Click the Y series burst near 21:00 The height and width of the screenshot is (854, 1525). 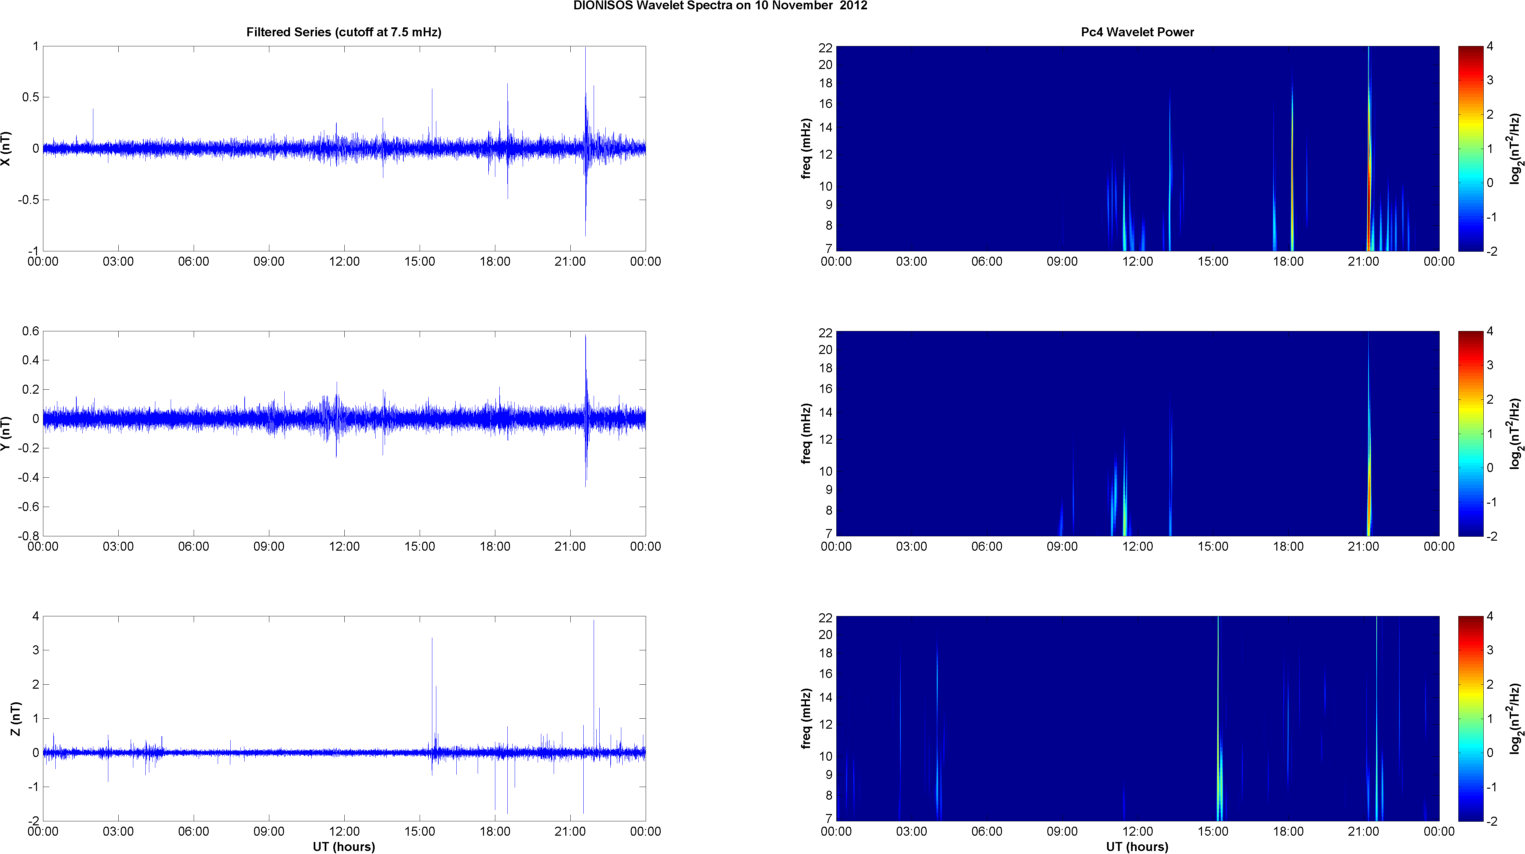coord(586,410)
